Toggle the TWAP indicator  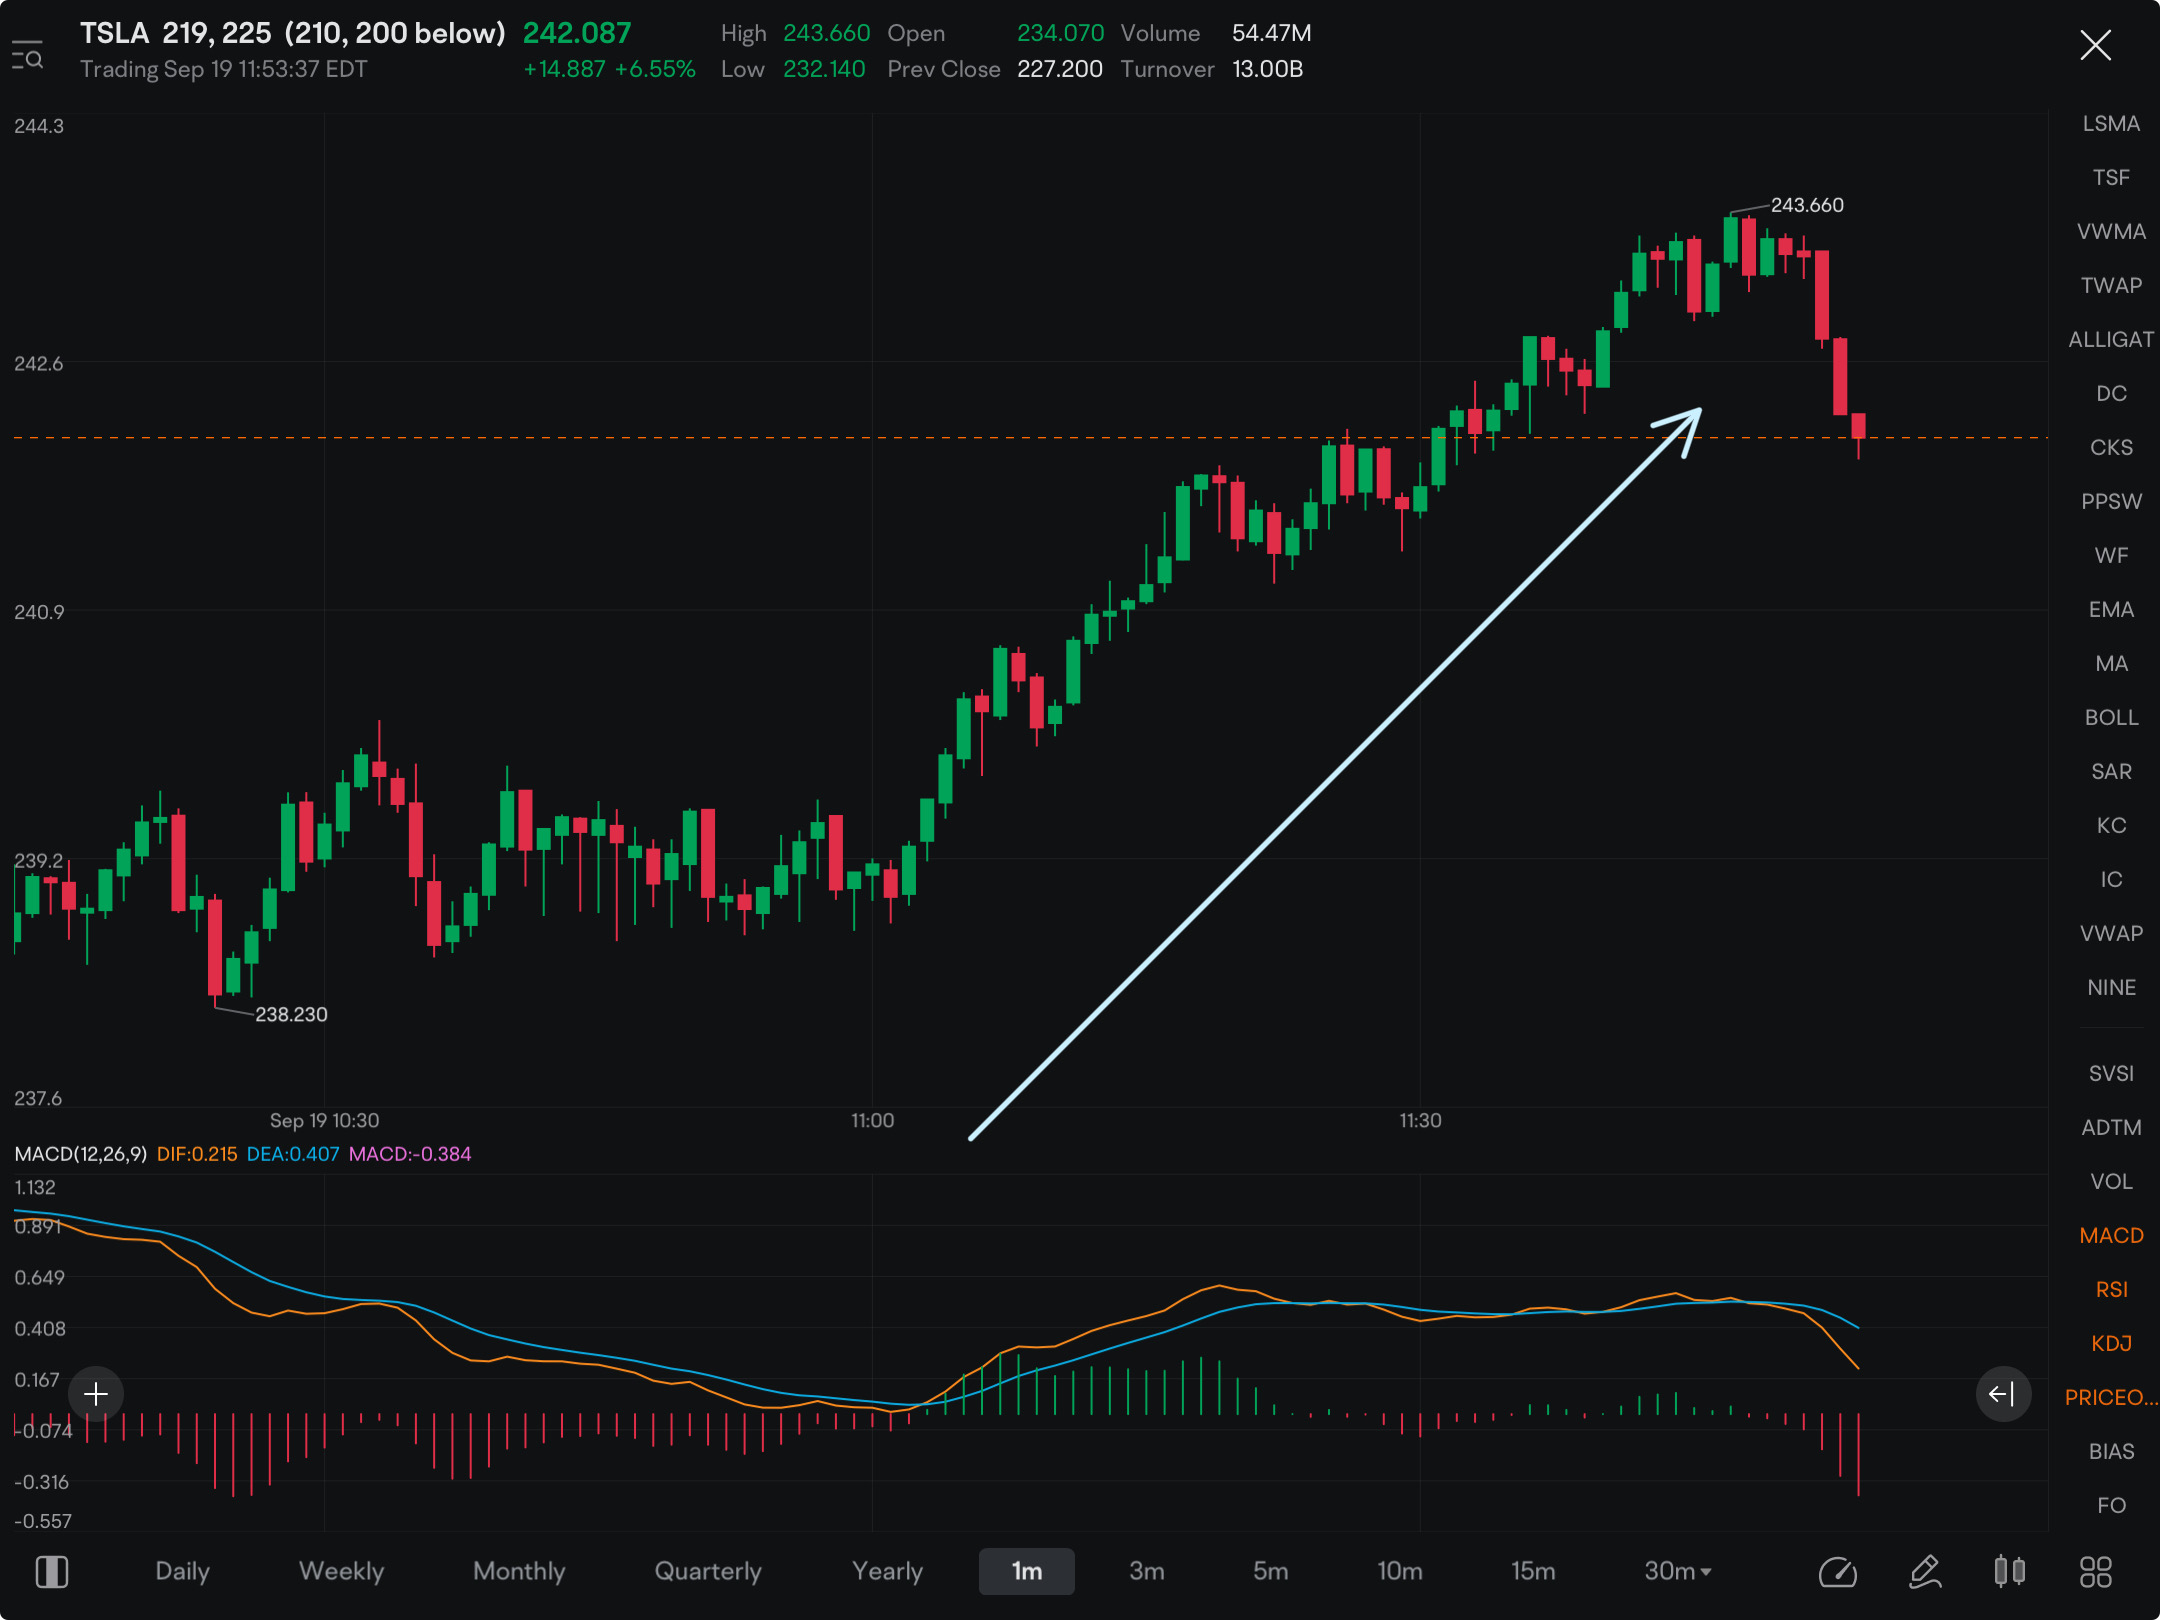[2111, 286]
